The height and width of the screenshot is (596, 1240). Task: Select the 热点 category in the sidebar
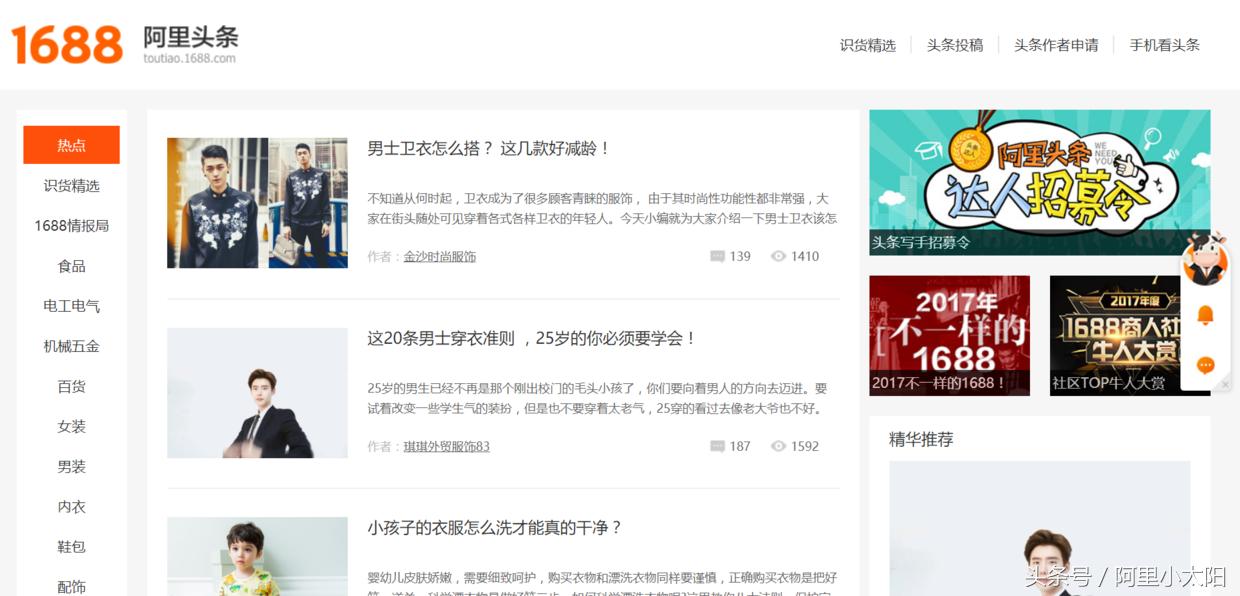[x=71, y=144]
